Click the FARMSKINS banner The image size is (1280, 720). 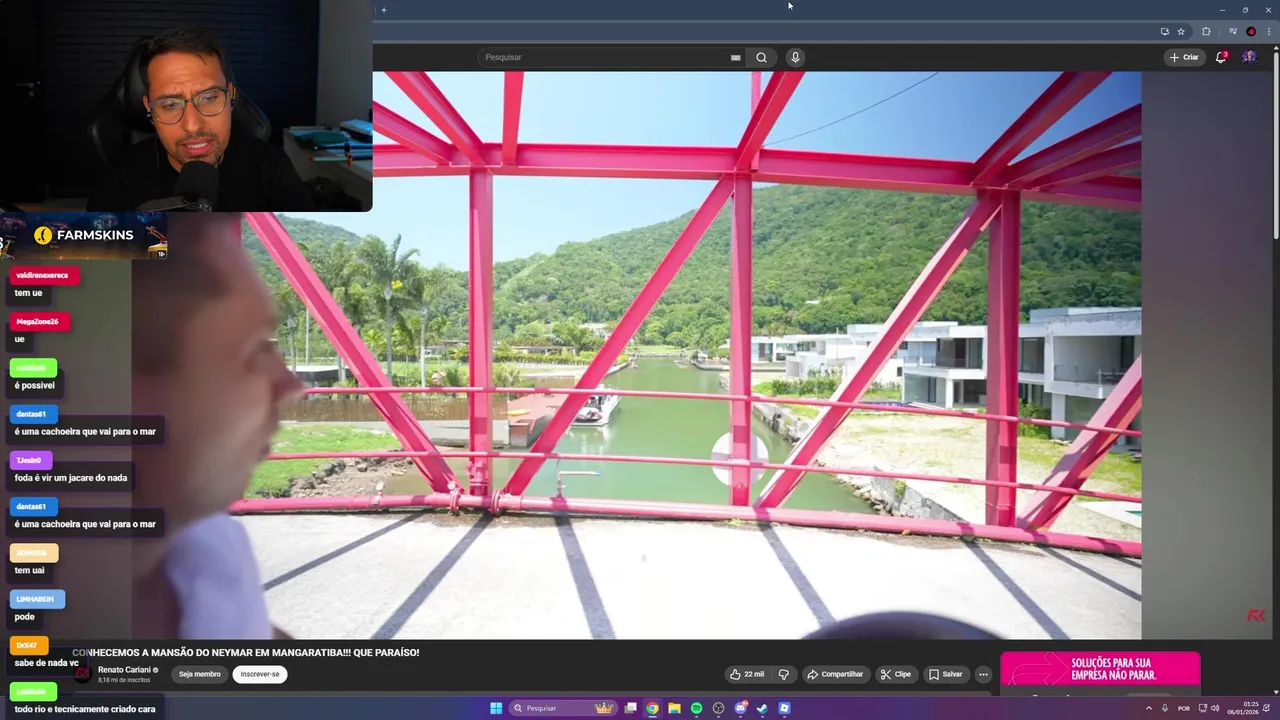(x=83, y=235)
